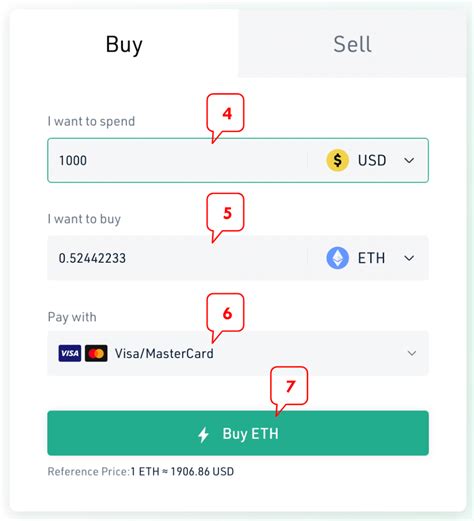This screenshot has height=521, width=474.
Task: Expand the USD currency chevron
Action: pos(409,160)
